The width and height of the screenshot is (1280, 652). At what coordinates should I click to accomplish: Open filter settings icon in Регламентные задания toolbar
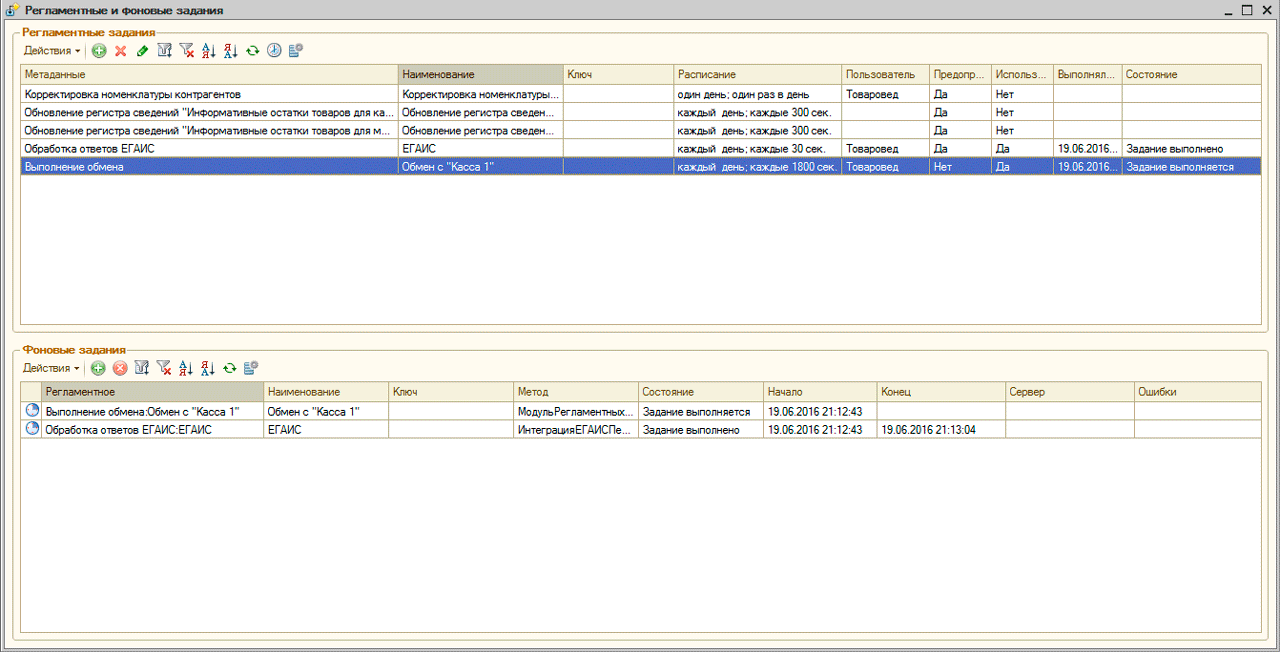tap(165, 50)
